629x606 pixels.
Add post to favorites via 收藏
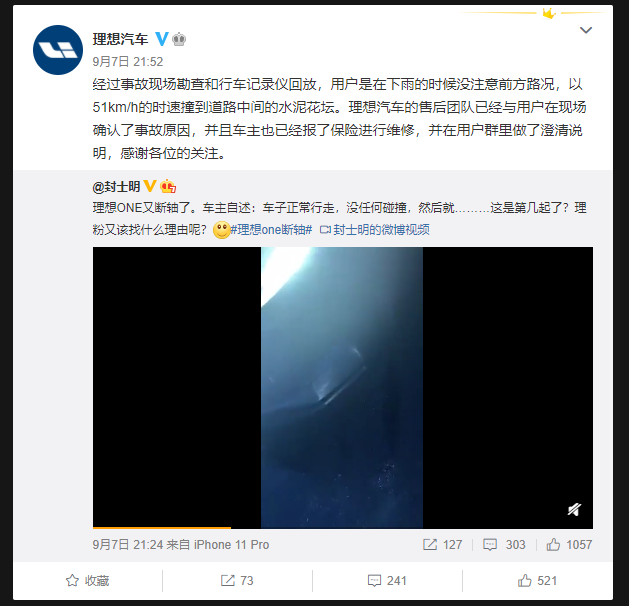87,580
